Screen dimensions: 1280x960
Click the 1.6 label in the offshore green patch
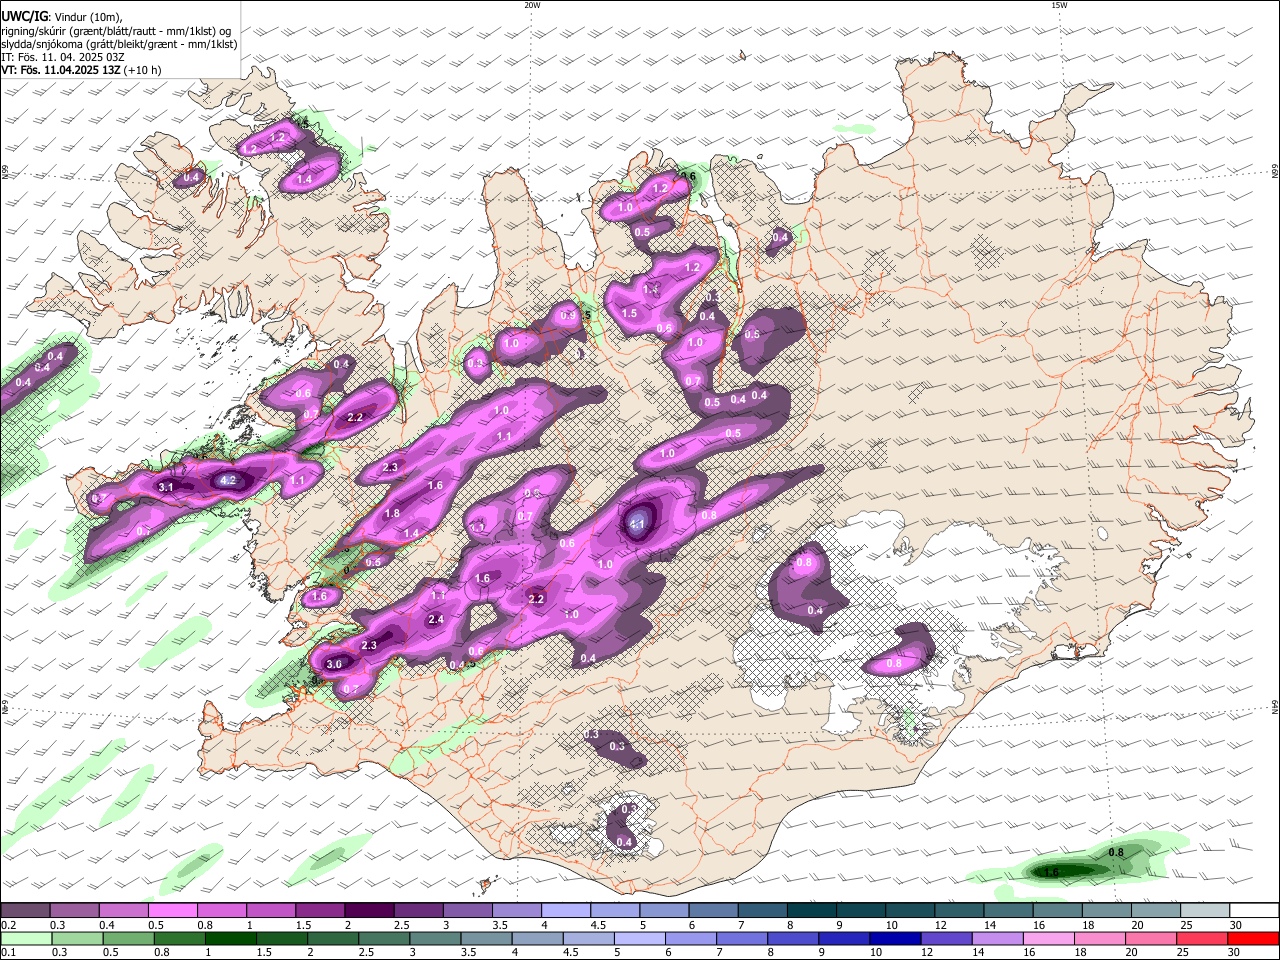click(x=1051, y=873)
